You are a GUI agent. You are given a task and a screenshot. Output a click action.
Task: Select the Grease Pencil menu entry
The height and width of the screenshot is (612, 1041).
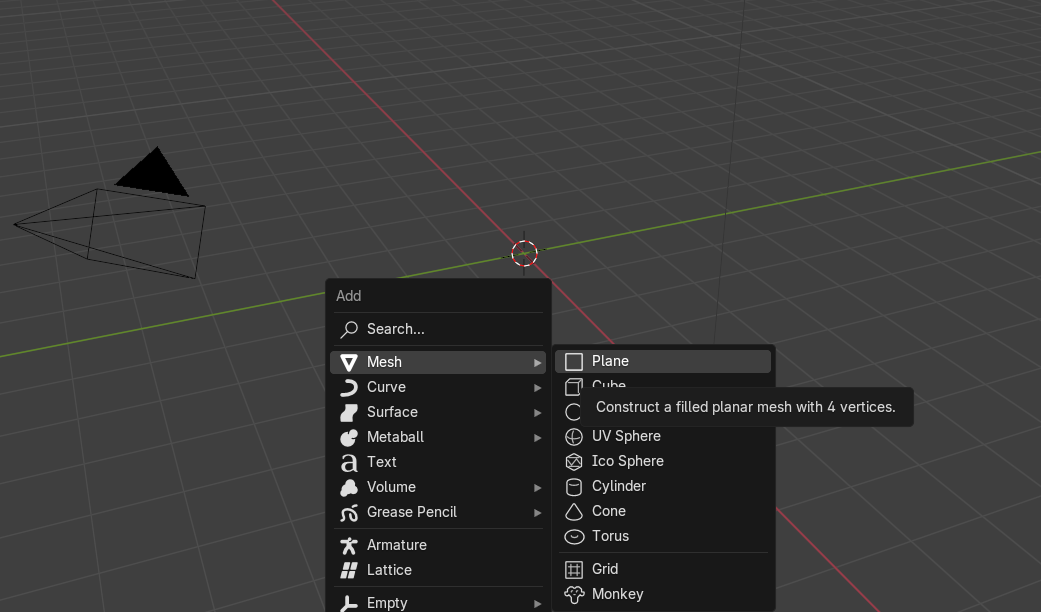(x=438, y=512)
